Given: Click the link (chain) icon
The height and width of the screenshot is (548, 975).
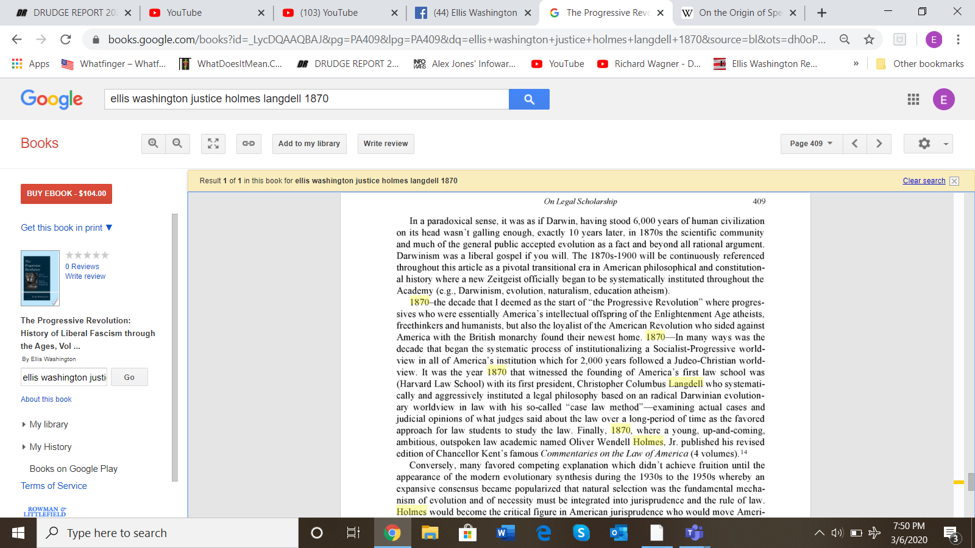Looking at the screenshot, I should [x=248, y=143].
